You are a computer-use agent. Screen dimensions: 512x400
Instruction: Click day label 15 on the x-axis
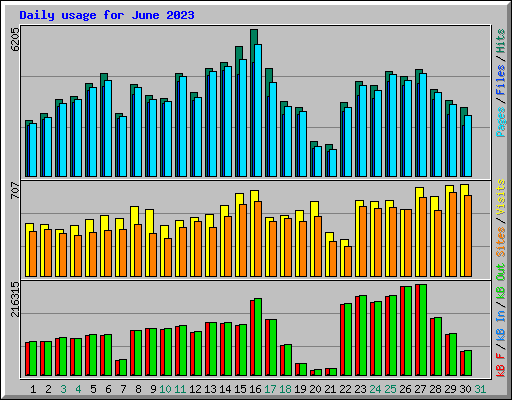(240, 389)
